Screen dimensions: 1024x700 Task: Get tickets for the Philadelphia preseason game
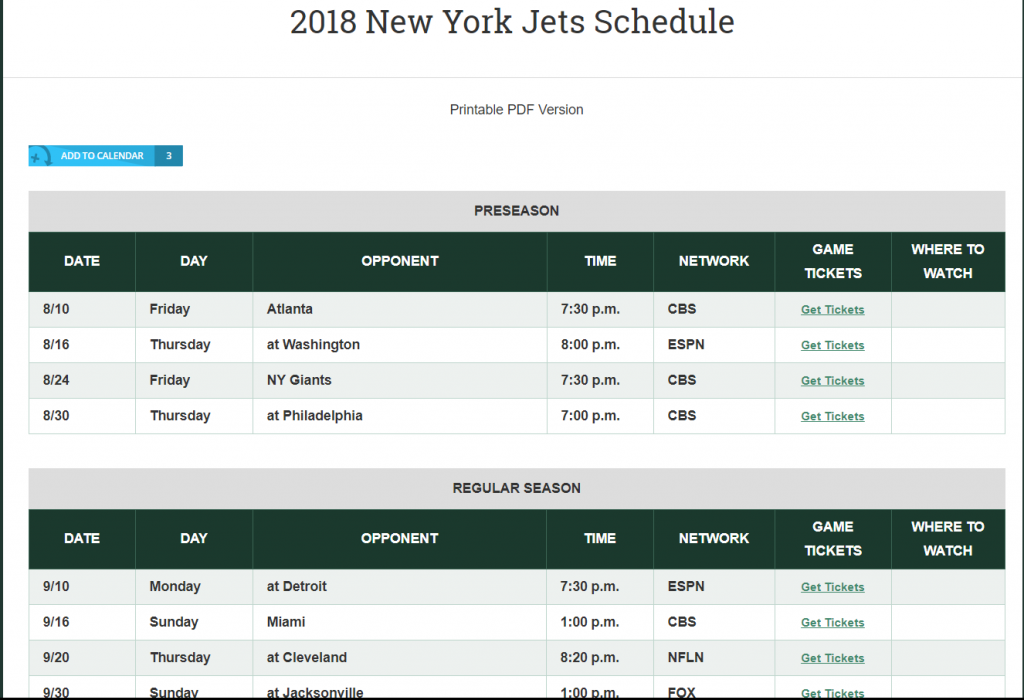pos(832,416)
